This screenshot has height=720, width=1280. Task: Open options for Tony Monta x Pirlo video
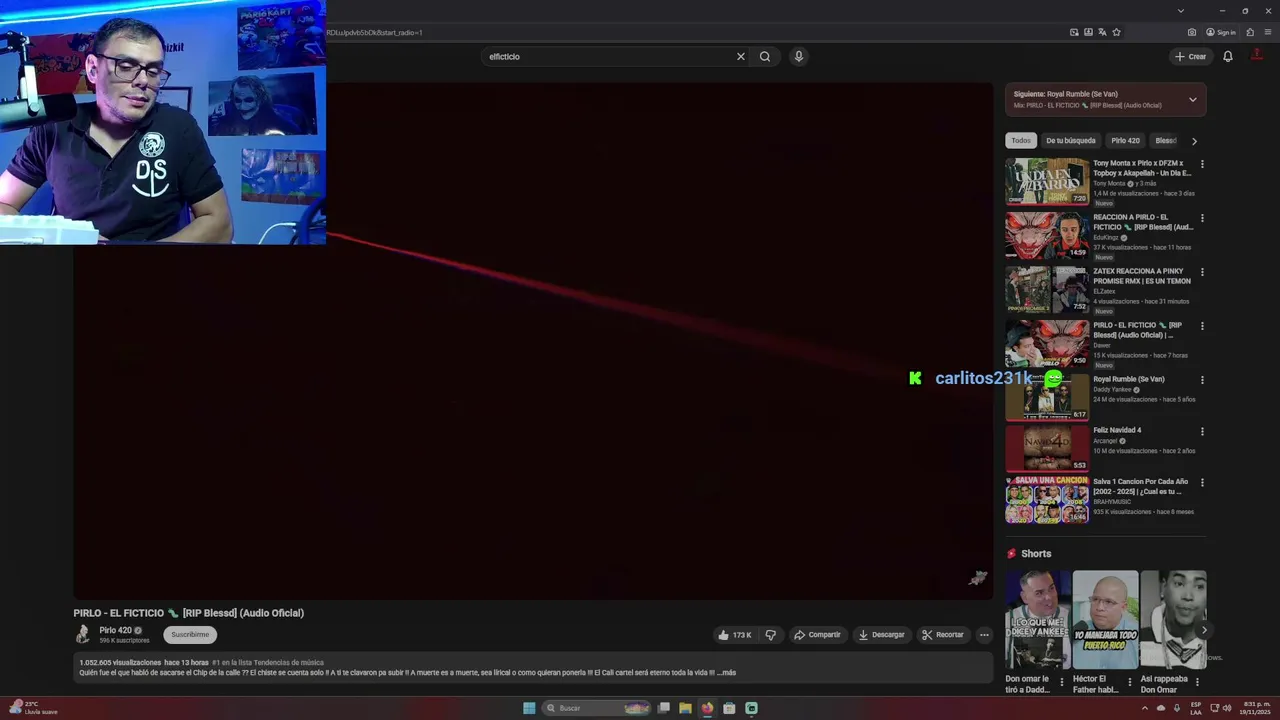point(1202,164)
